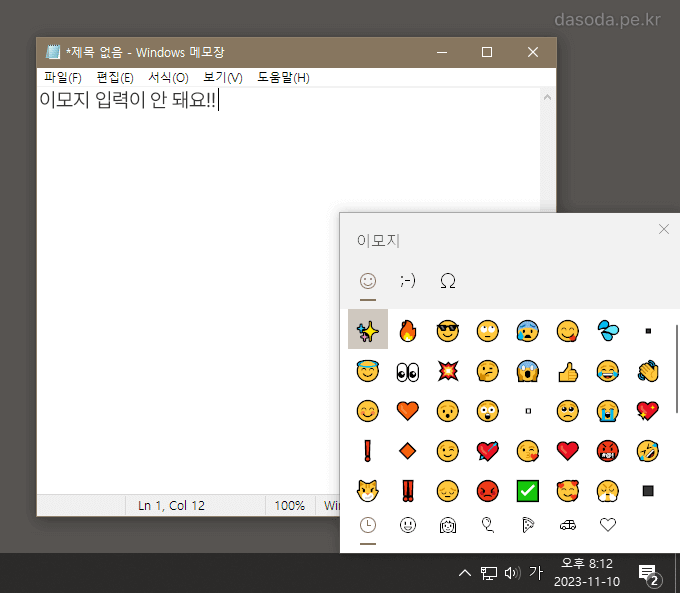Open the symbols omega tab

448,281
